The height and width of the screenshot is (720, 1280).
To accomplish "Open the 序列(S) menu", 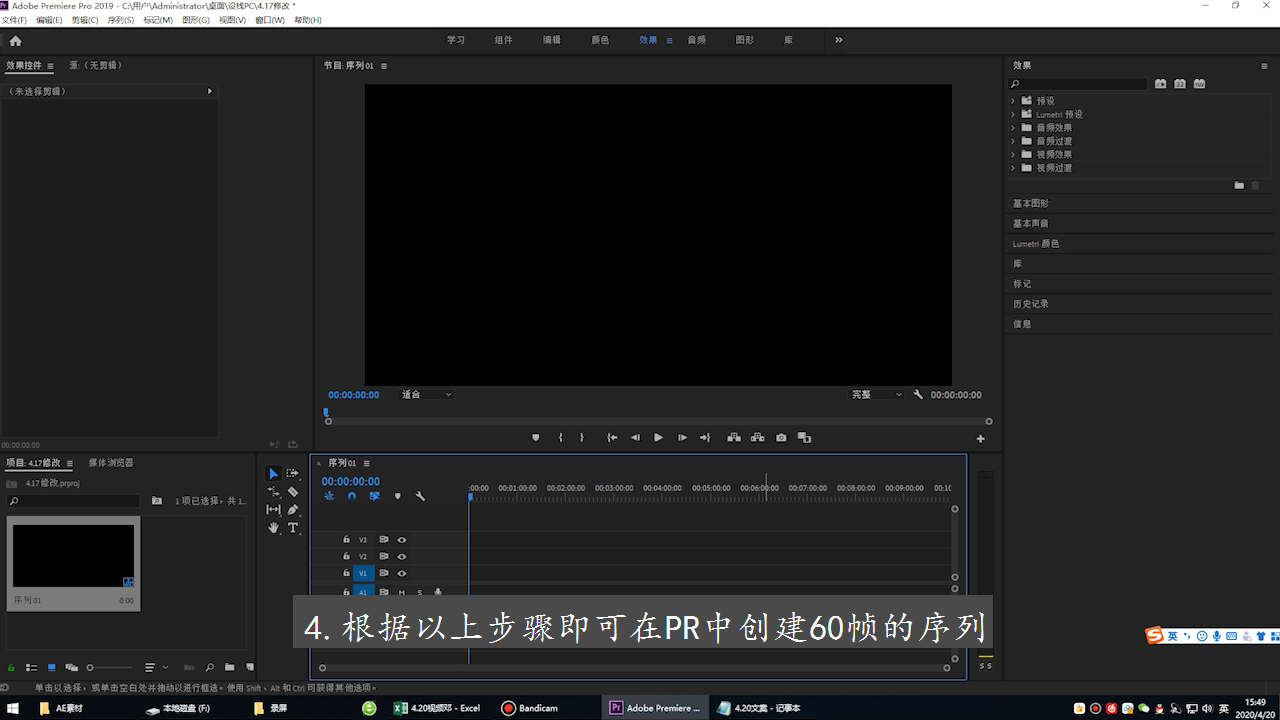I will click(121, 20).
